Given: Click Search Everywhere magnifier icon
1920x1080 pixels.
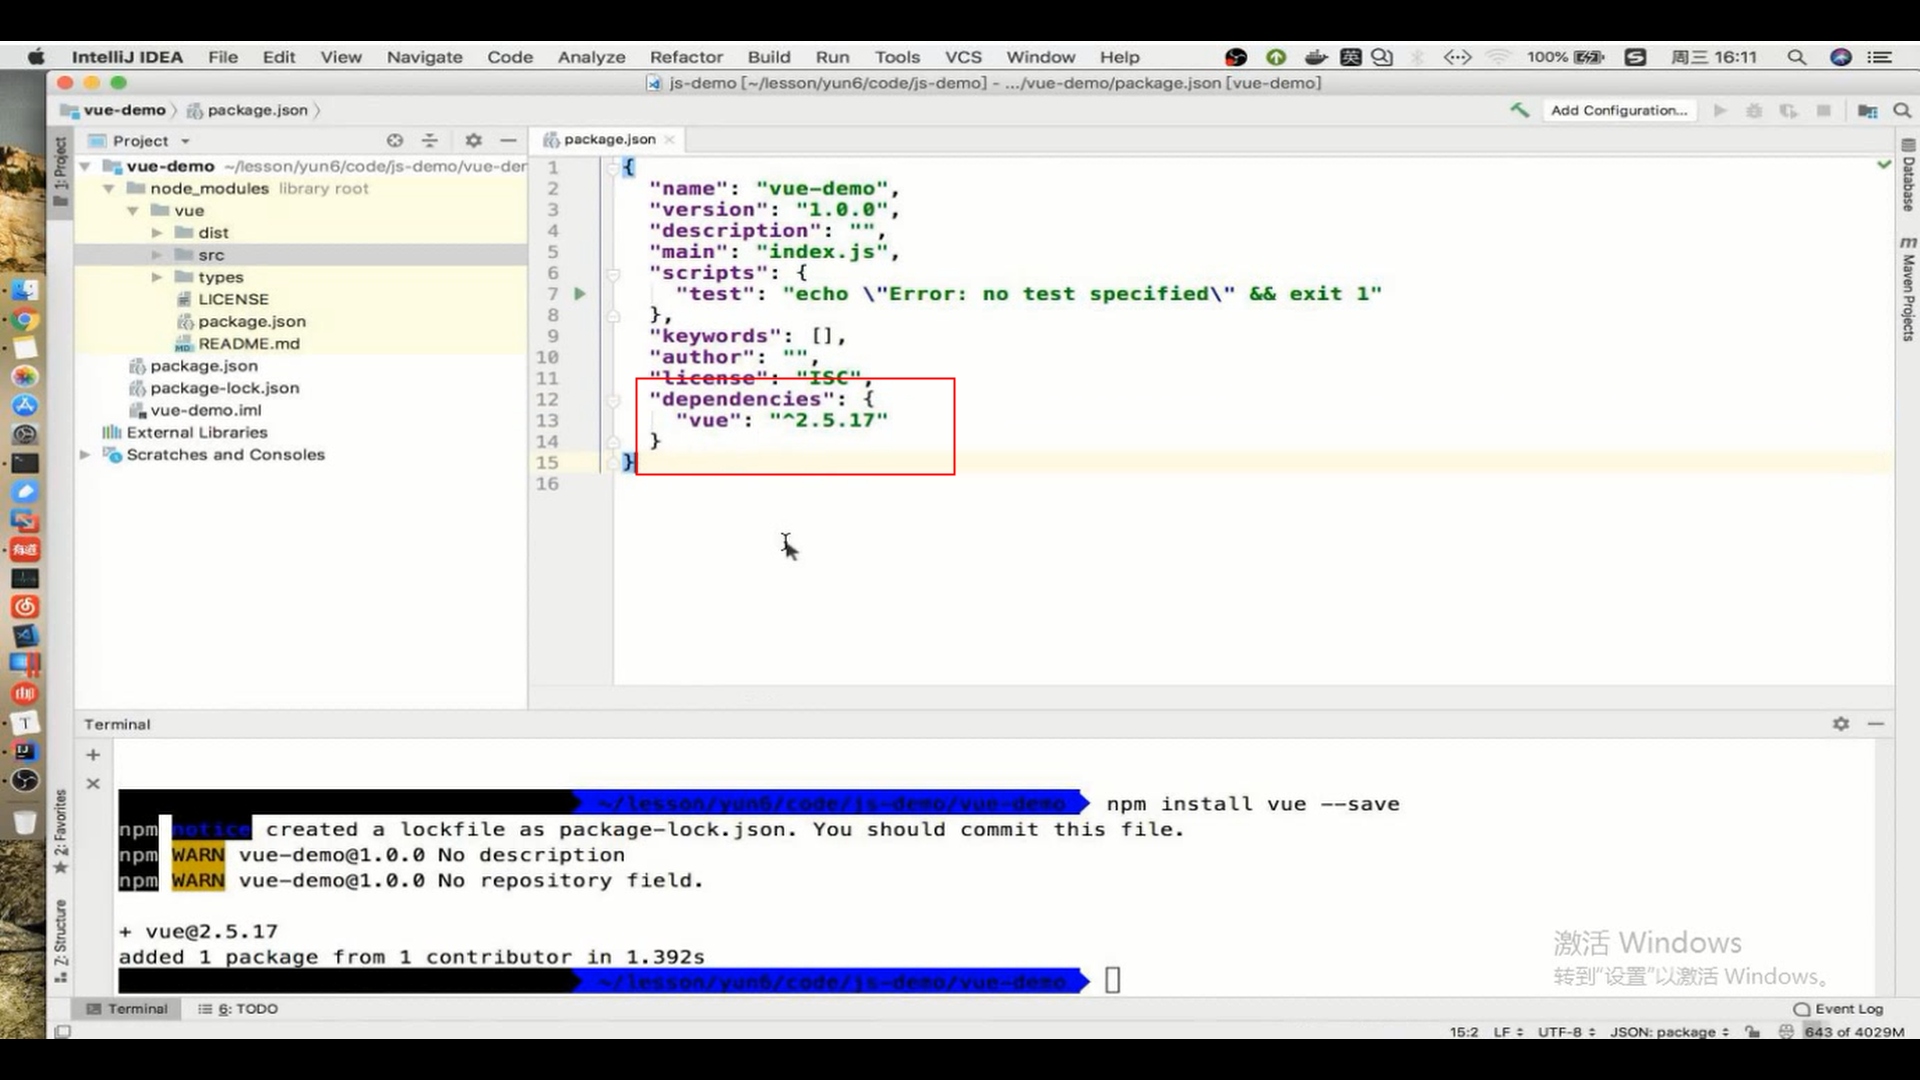Looking at the screenshot, I should [1902, 110].
